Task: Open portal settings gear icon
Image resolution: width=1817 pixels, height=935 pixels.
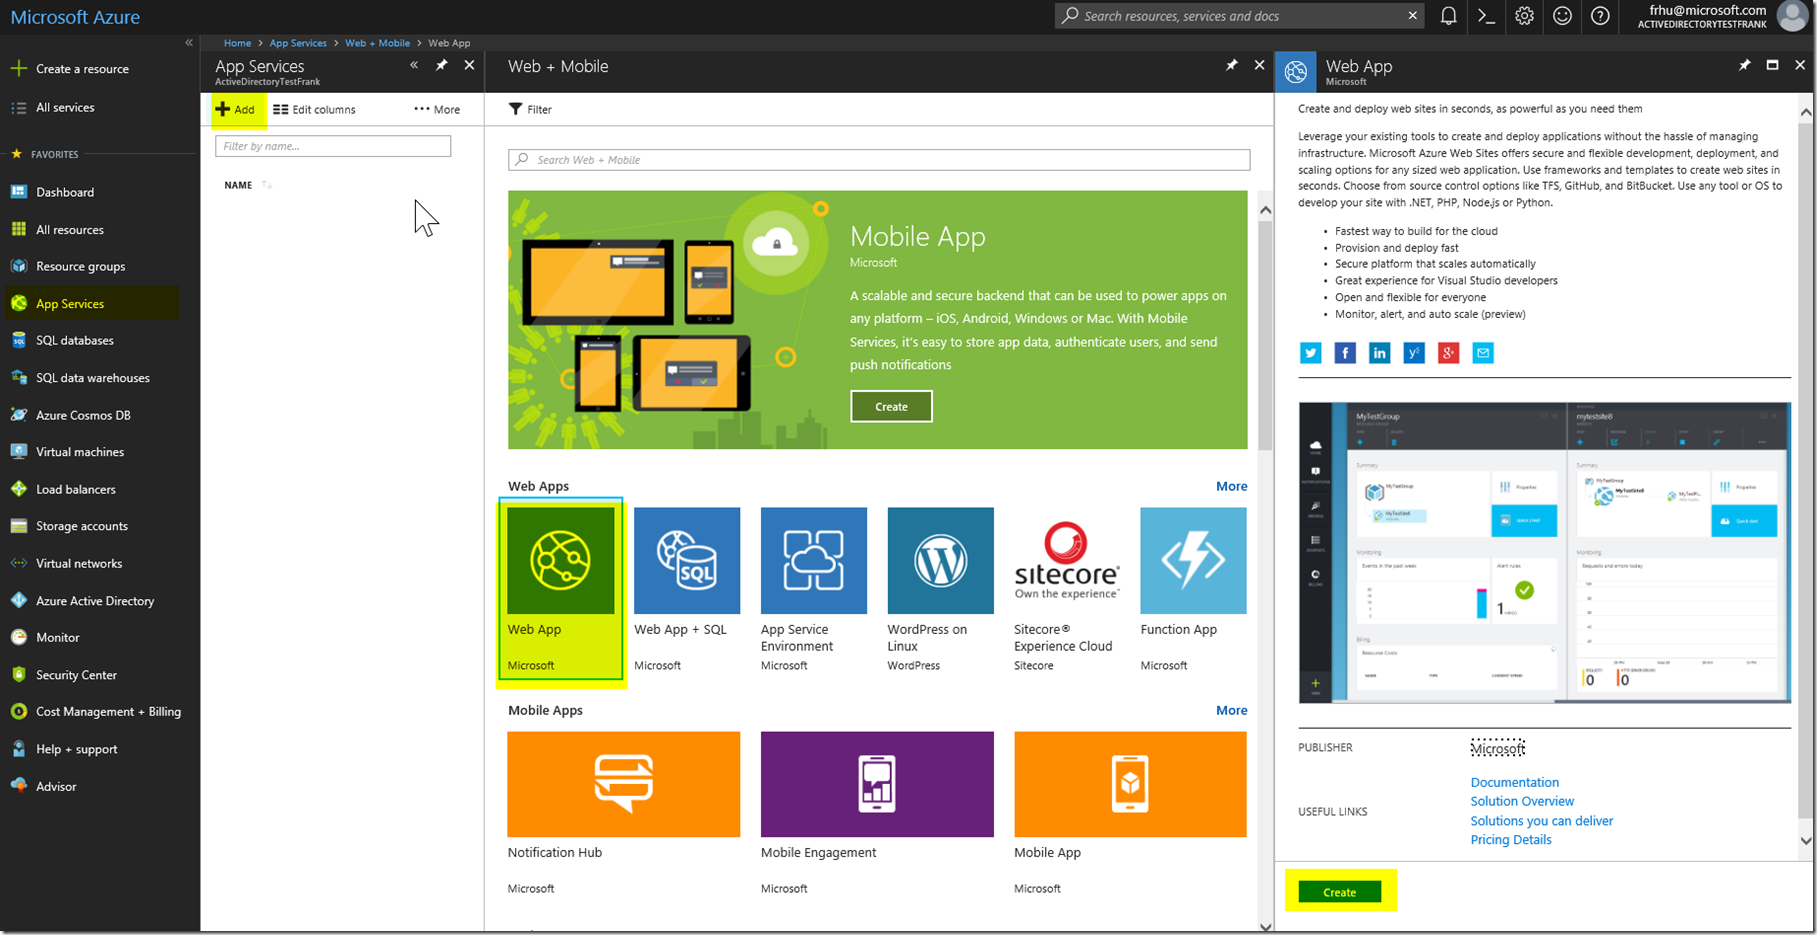Action: pos(1524,16)
